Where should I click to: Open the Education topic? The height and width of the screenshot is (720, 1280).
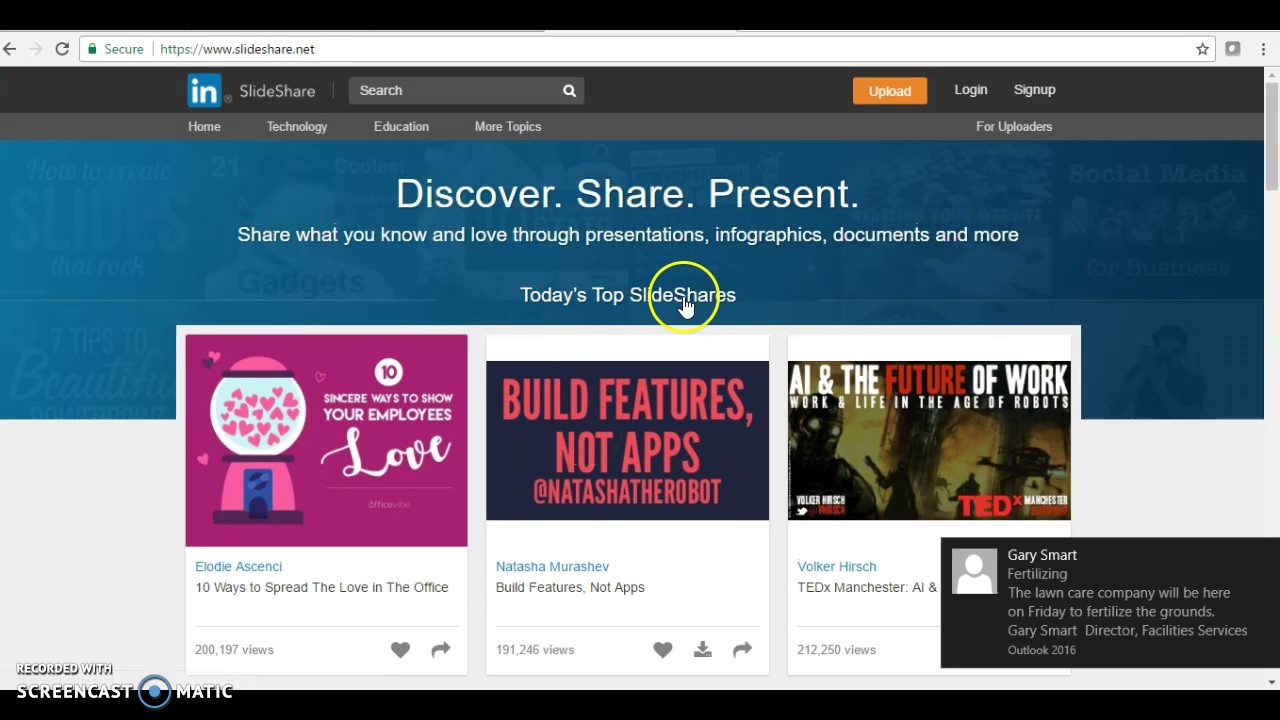tap(401, 127)
